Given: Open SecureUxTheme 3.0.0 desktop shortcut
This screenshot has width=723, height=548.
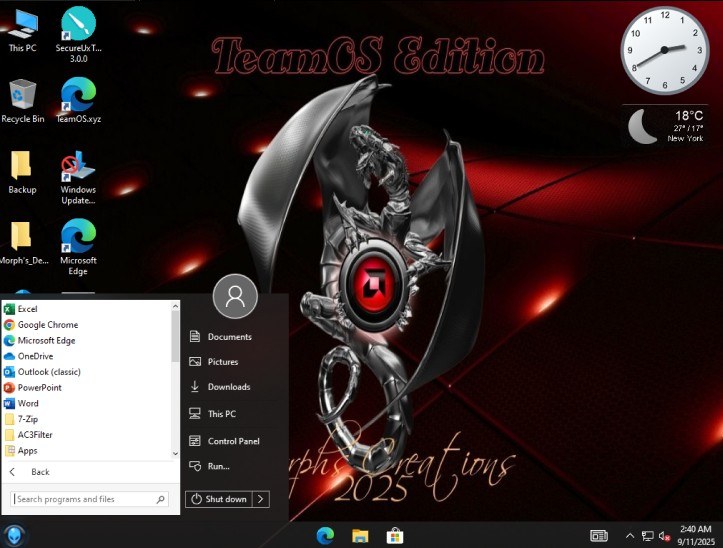Looking at the screenshot, I should 78,34.
